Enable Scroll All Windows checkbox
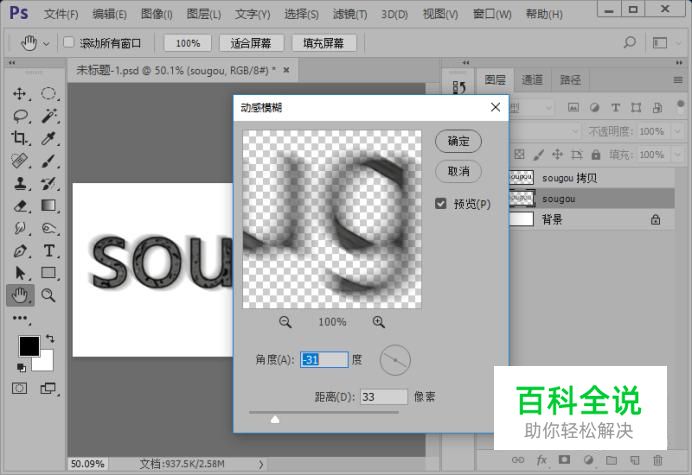This screenshot has width=692, height=475. tap(68, 42)
